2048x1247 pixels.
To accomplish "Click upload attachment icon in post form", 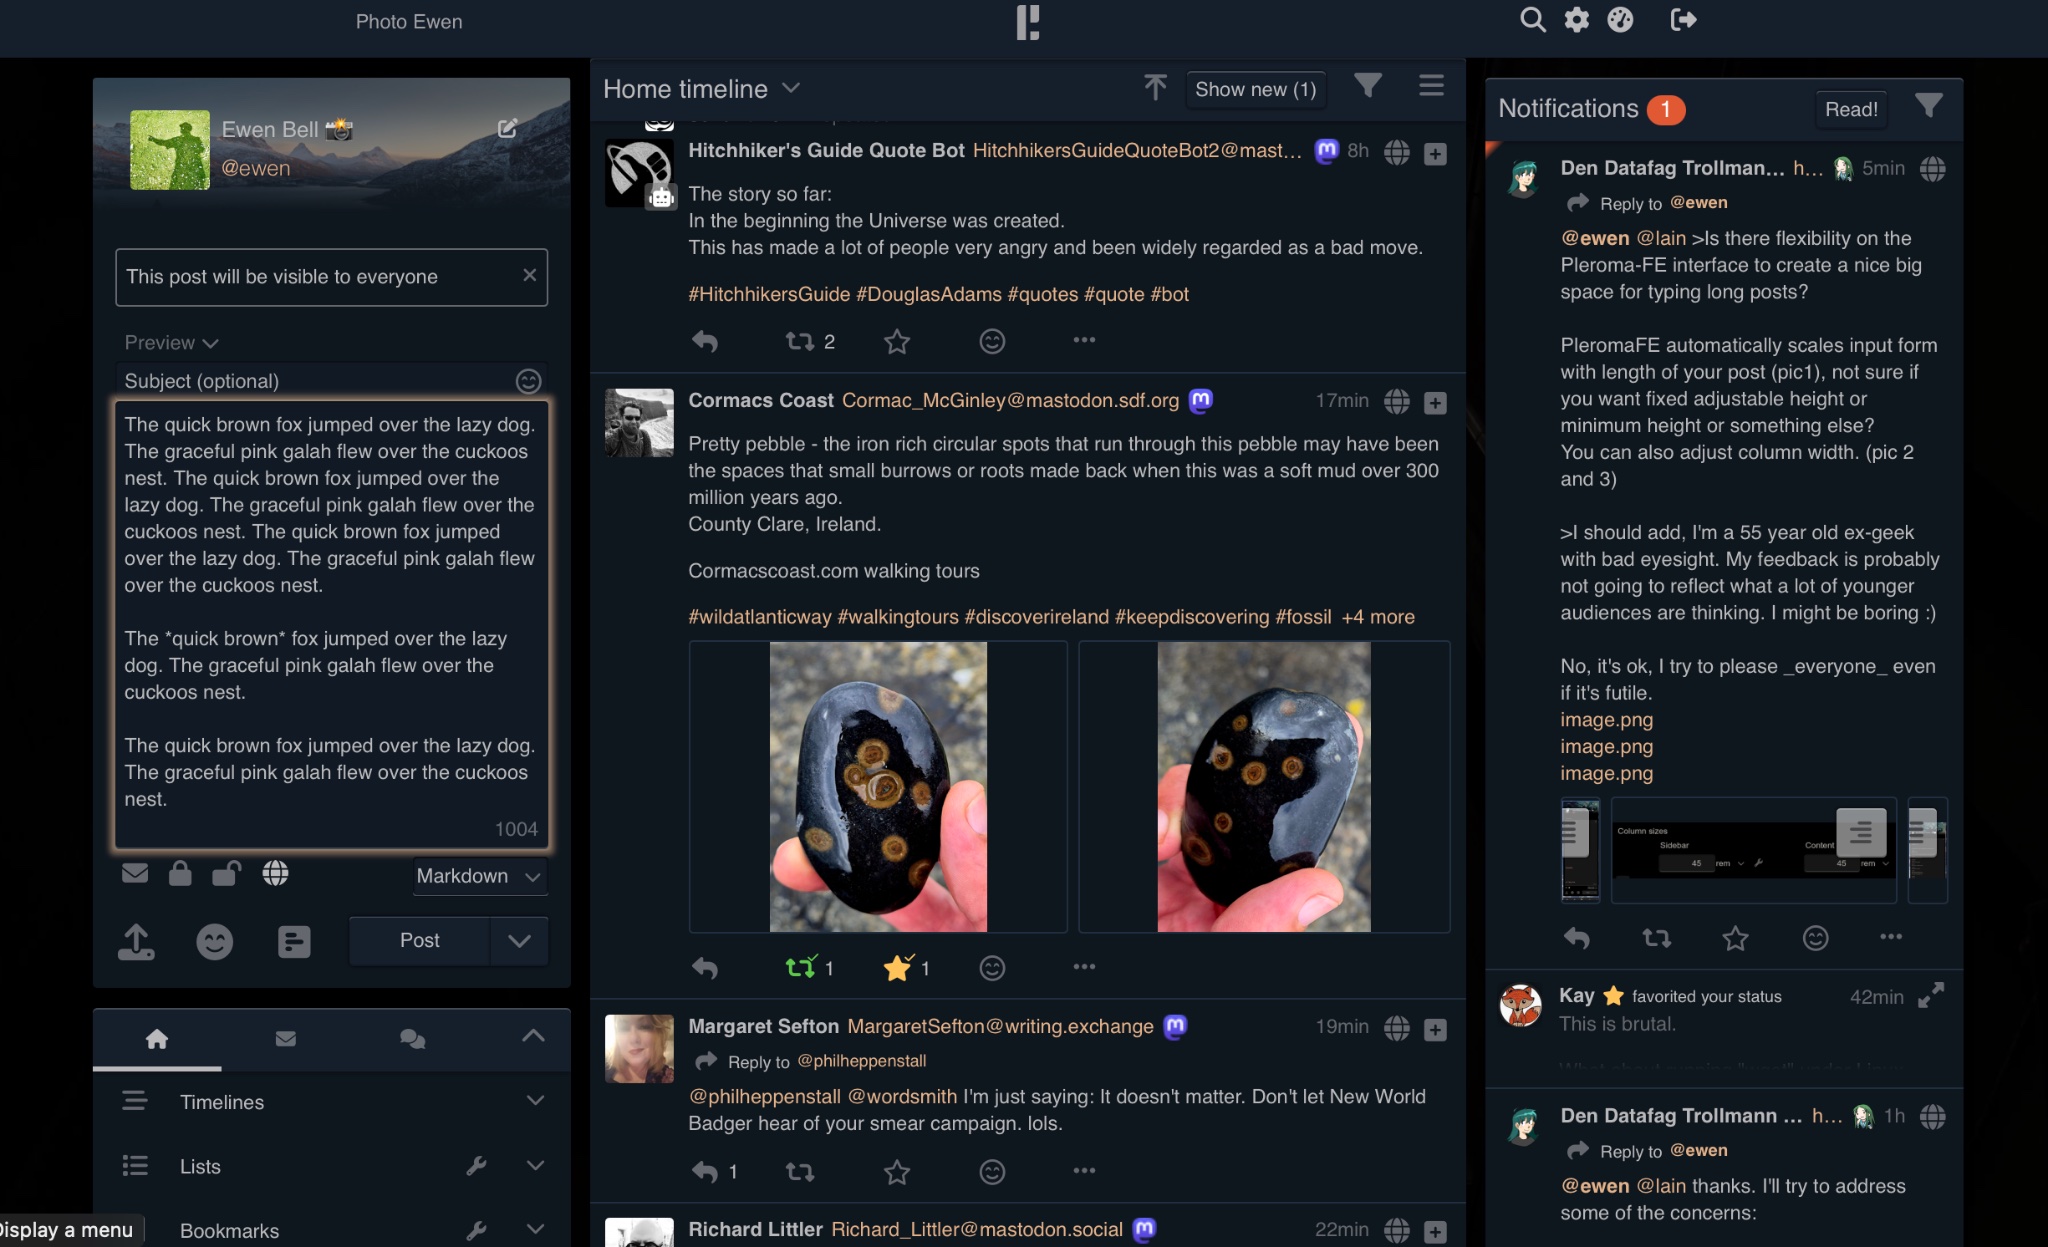I will (136, 941).
